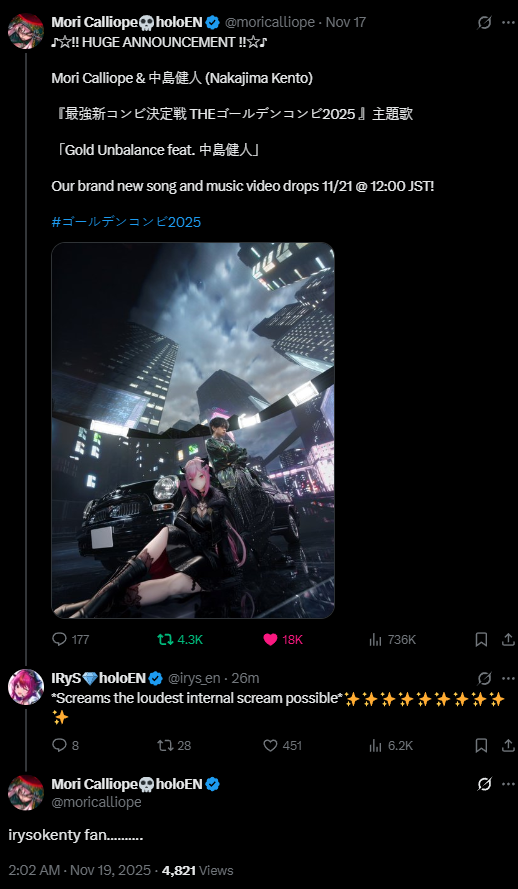
Task: Open Grok icon on the top tweet
Action: 484,23
